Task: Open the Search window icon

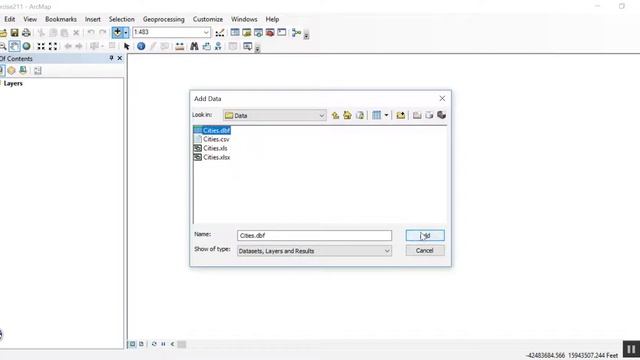Action: click(258, 32)
